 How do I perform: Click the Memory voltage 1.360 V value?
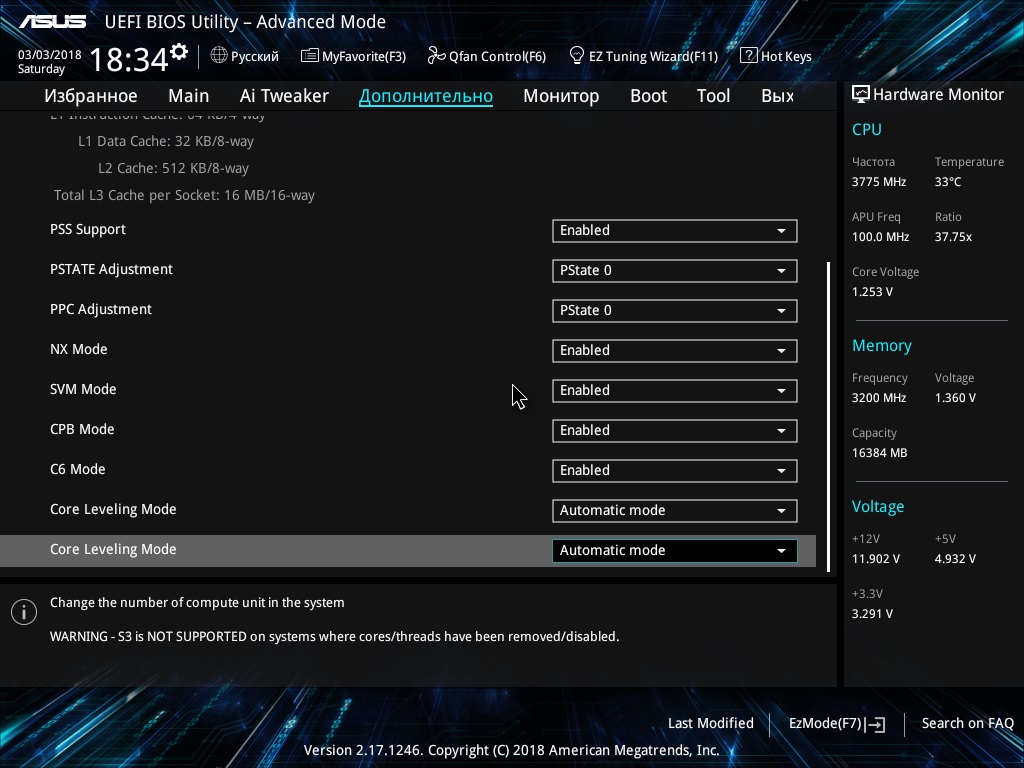click(x=955, y=398)
